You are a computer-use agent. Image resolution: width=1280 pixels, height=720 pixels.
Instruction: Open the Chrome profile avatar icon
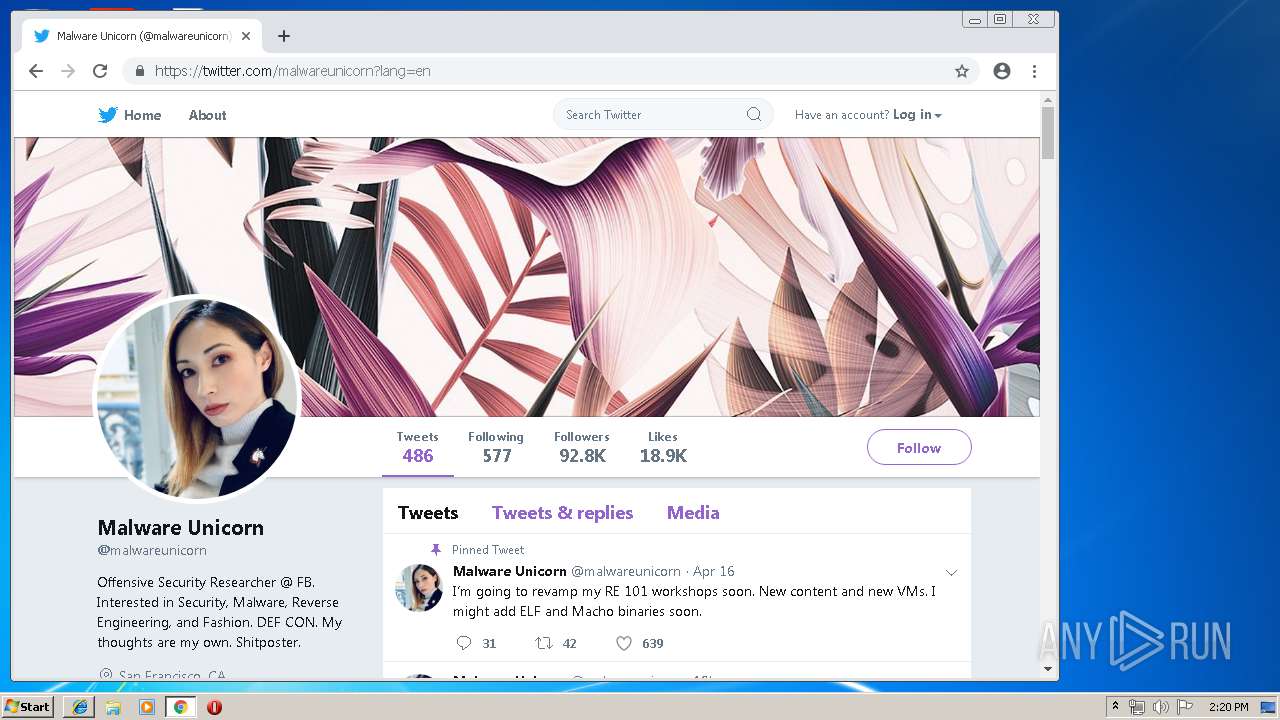pyautogui.click(x=1002, y=71)
